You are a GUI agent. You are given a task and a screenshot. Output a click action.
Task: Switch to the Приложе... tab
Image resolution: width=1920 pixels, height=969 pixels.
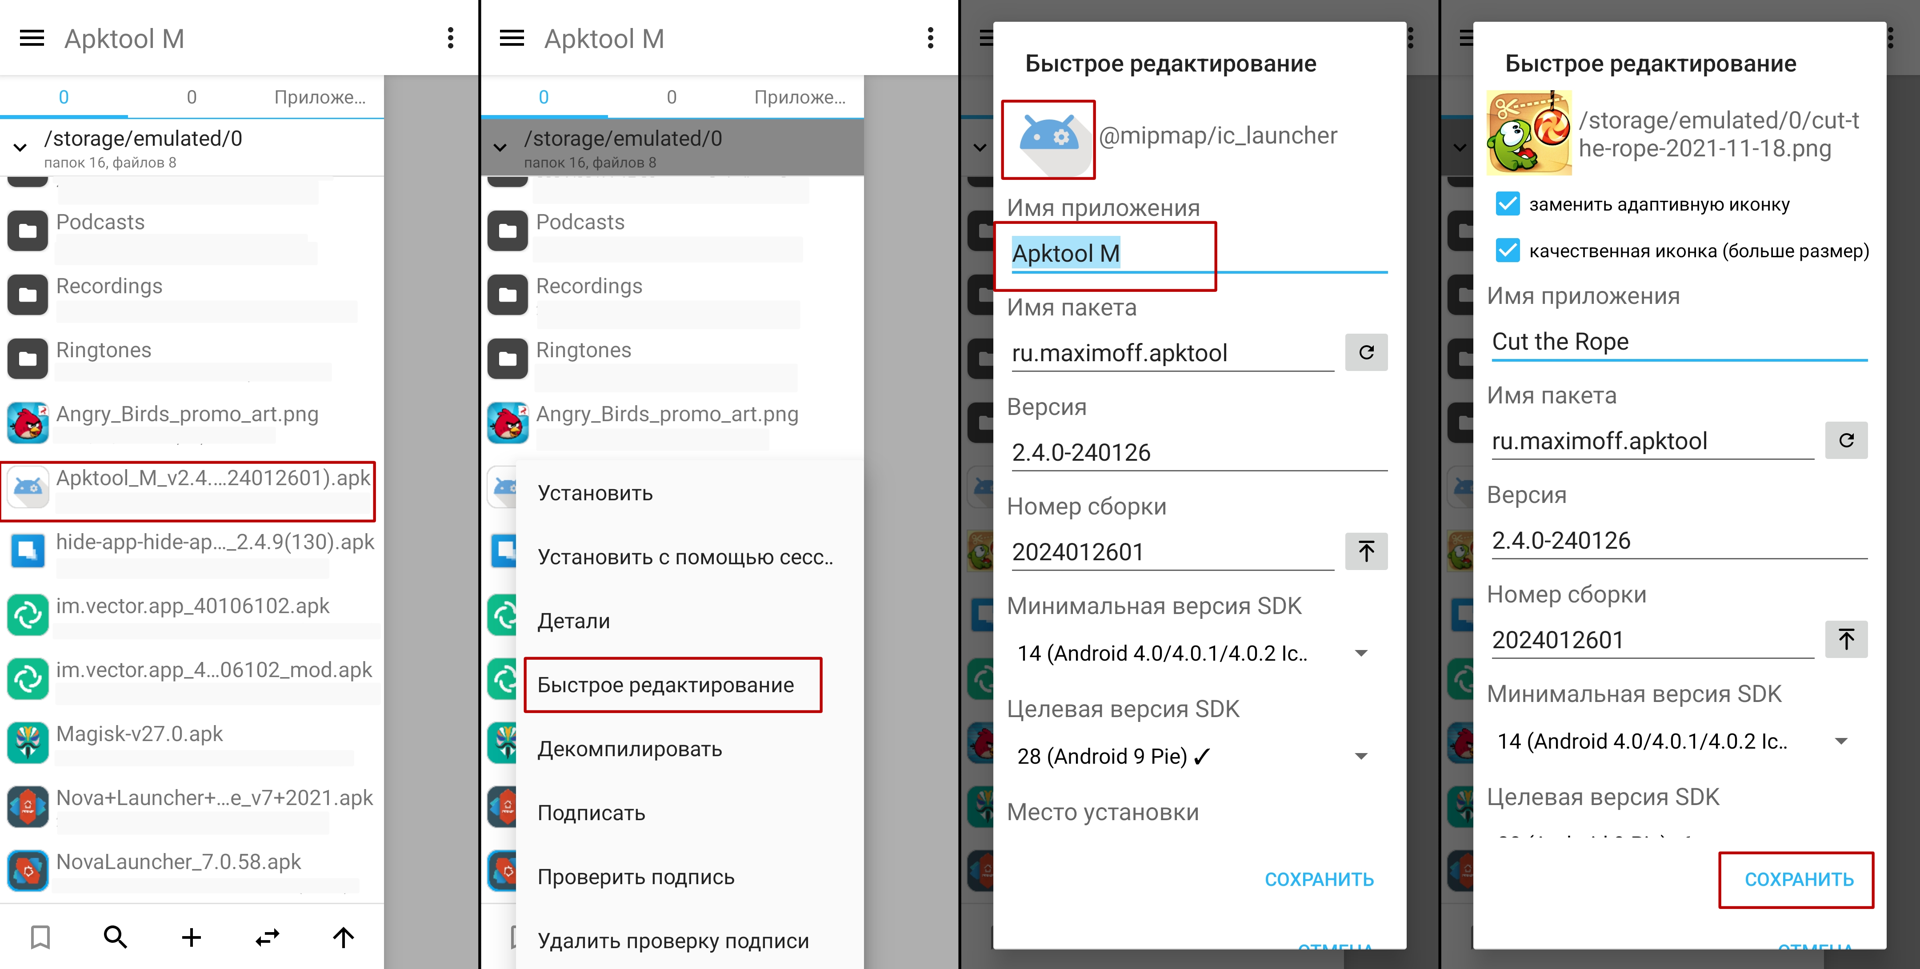pyautogui.click(x=320, y=97)
